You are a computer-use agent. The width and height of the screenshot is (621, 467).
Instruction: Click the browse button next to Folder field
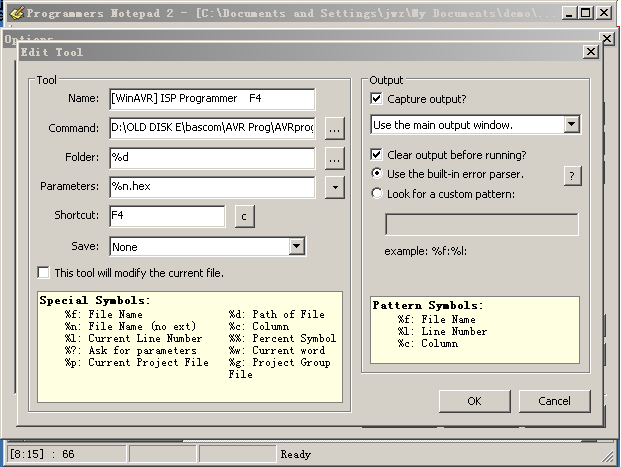click(x=335, y=158)
